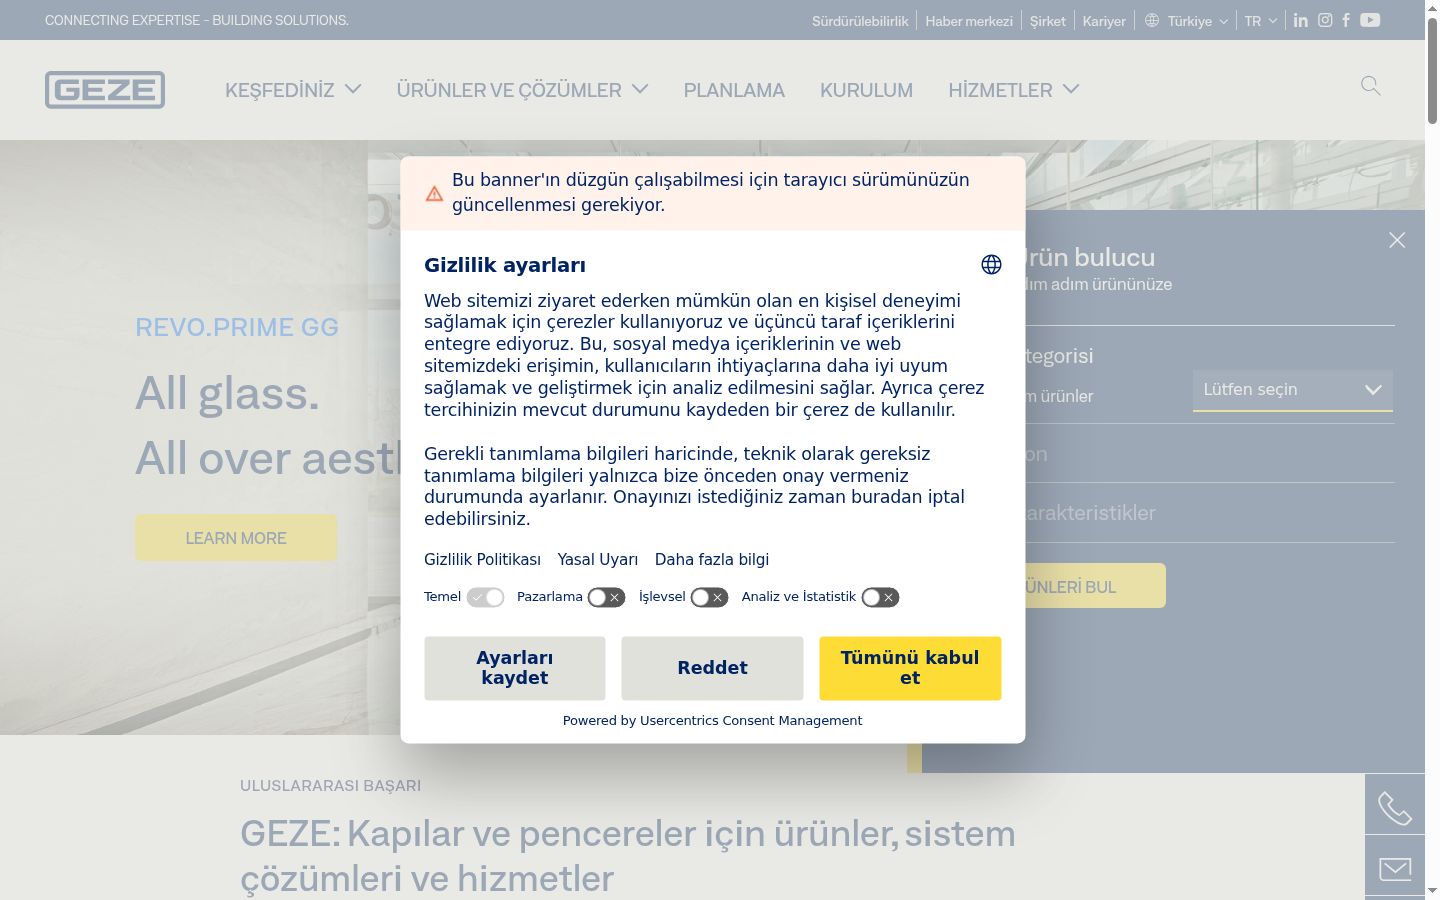
Task: Click the globe icon beside Türkiye
Action: 1152,20
